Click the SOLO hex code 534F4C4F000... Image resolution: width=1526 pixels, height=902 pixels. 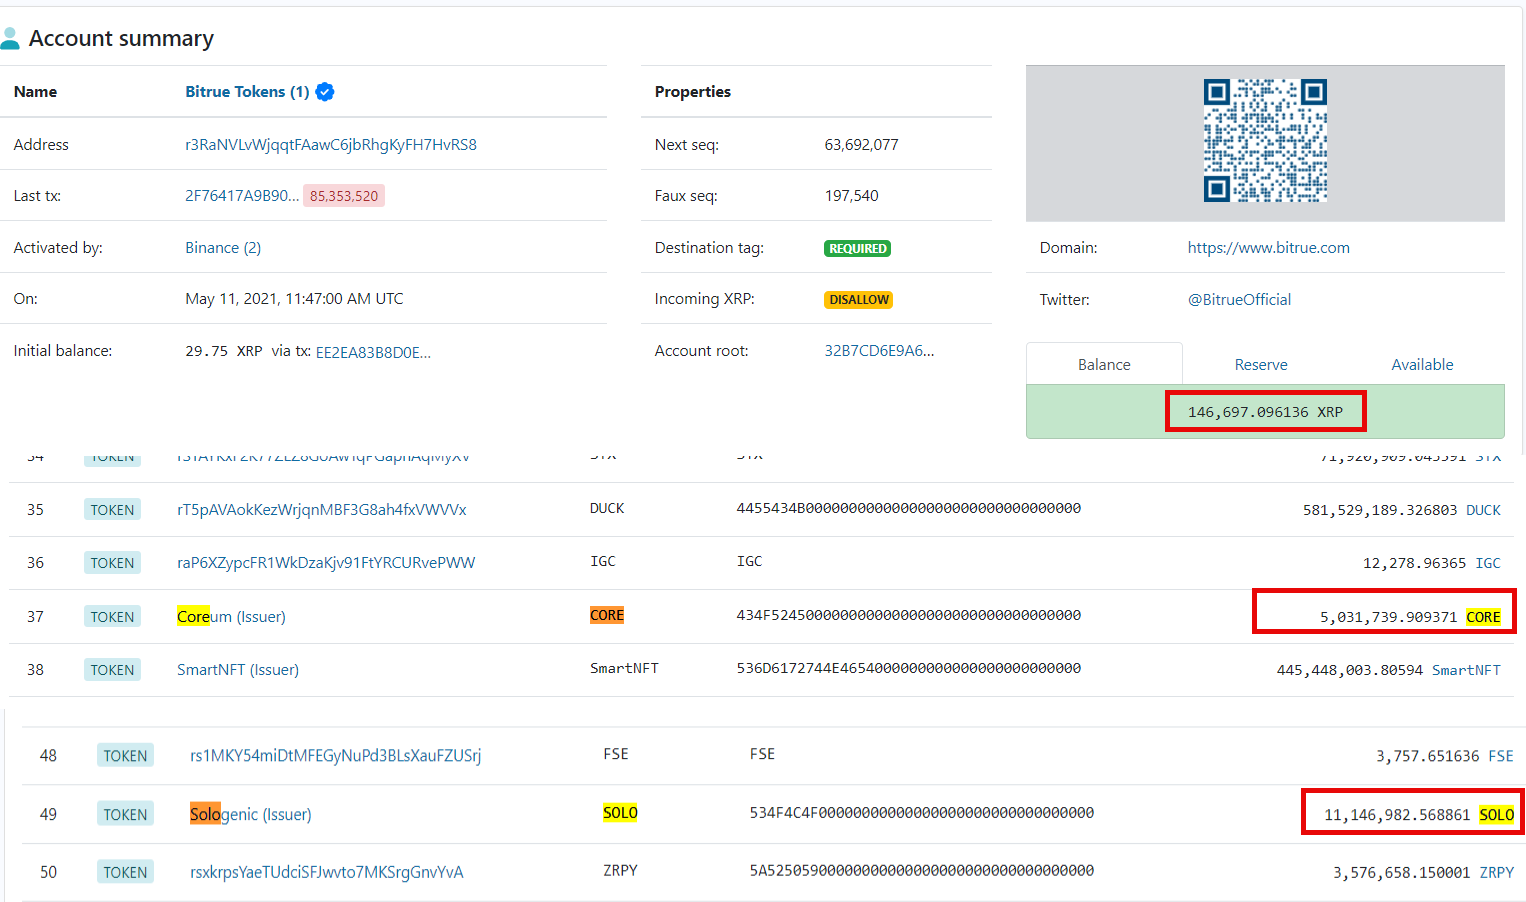click(x=922, y=813)
